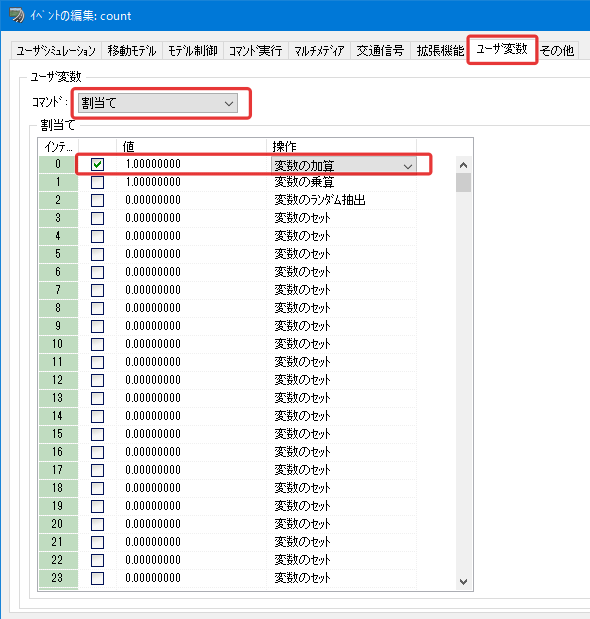590x619 pixels.
Task: Switch to the 交通信号 tab
Action: 380,51
